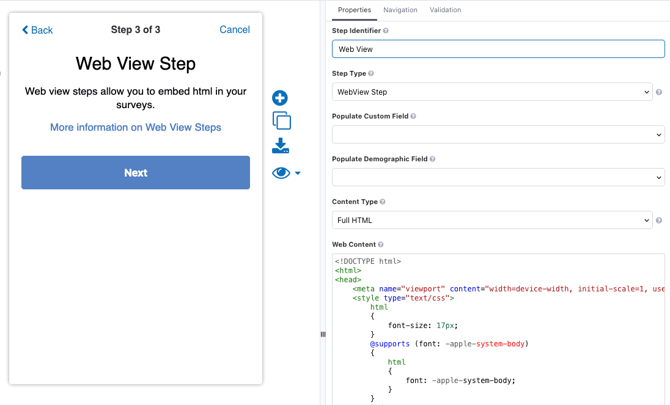
Task: Click help icon beside Populate Demographic Field label
Action: point(433,159)
